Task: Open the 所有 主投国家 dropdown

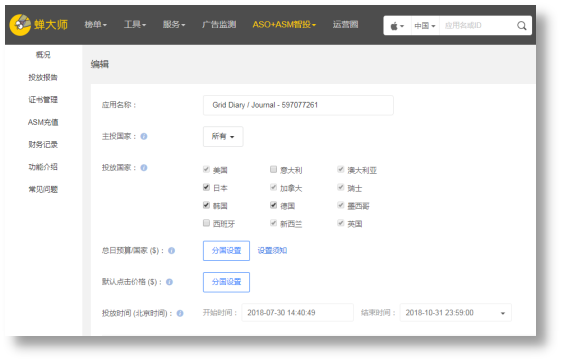Action: pos(223,136)
